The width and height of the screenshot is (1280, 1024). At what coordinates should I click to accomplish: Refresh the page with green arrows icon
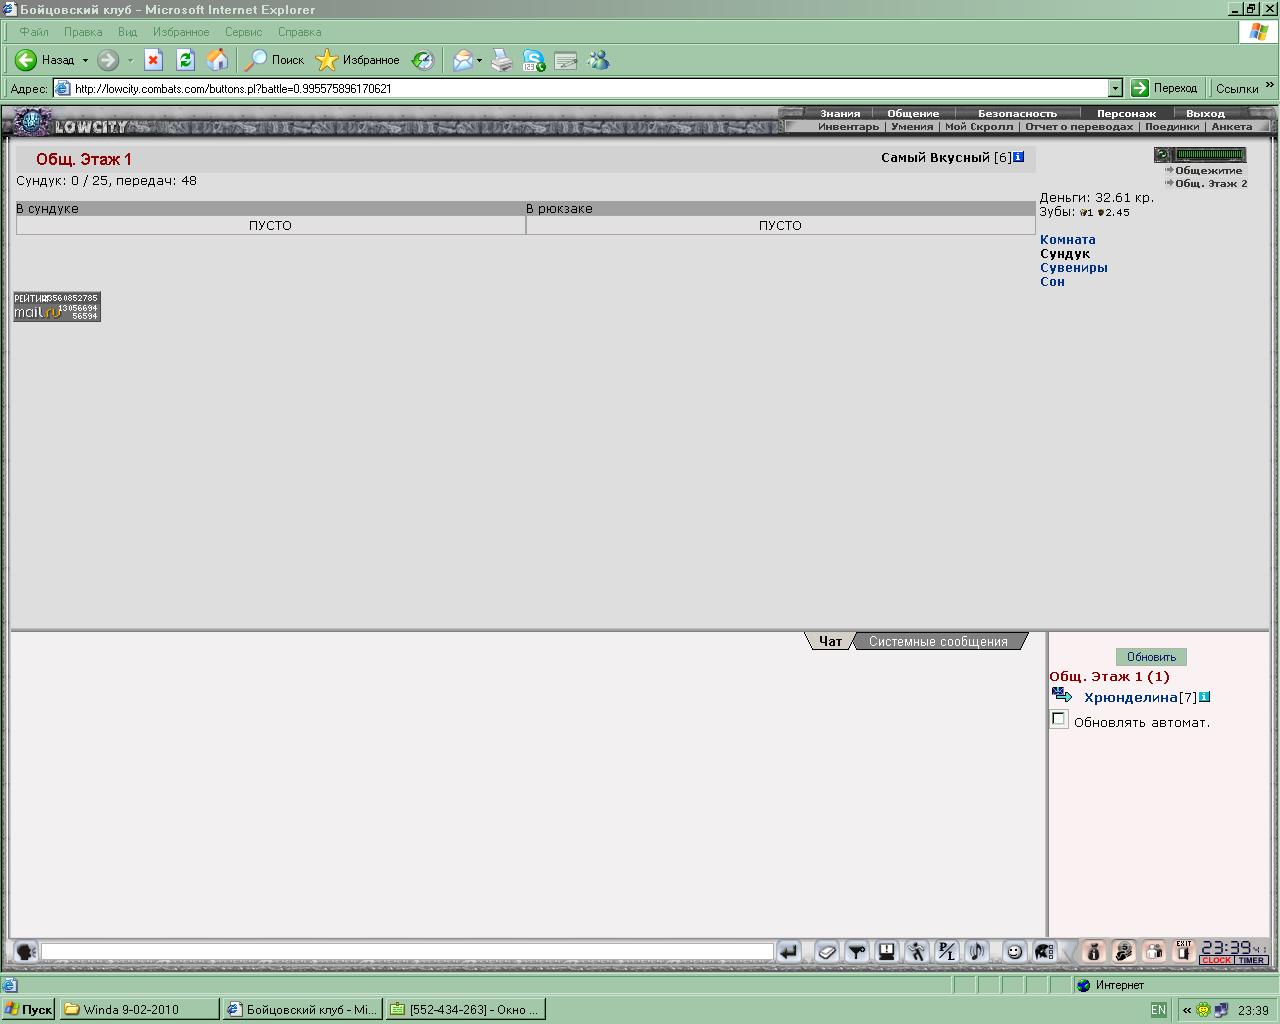point(185,60)
